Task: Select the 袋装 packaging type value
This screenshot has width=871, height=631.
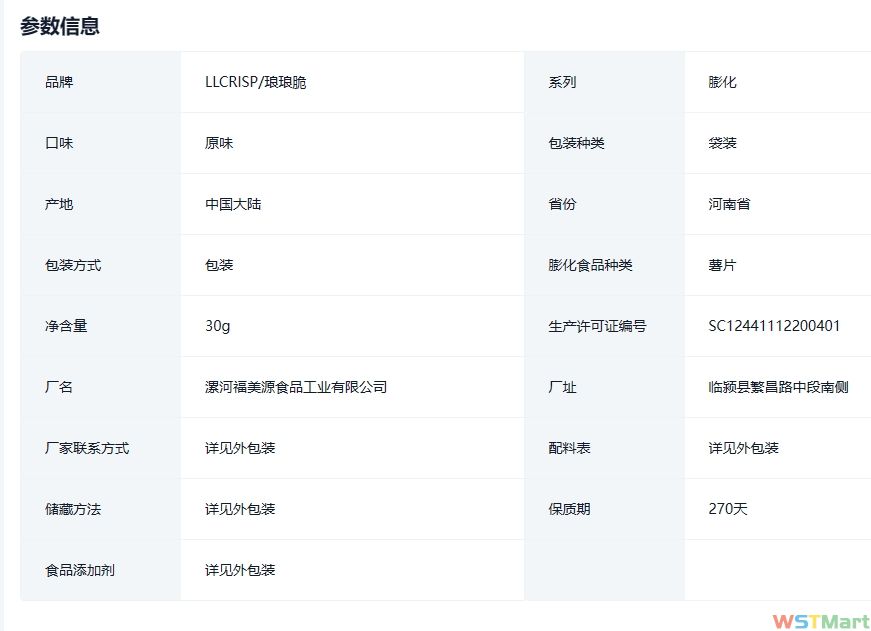Action: pos(722,143)
